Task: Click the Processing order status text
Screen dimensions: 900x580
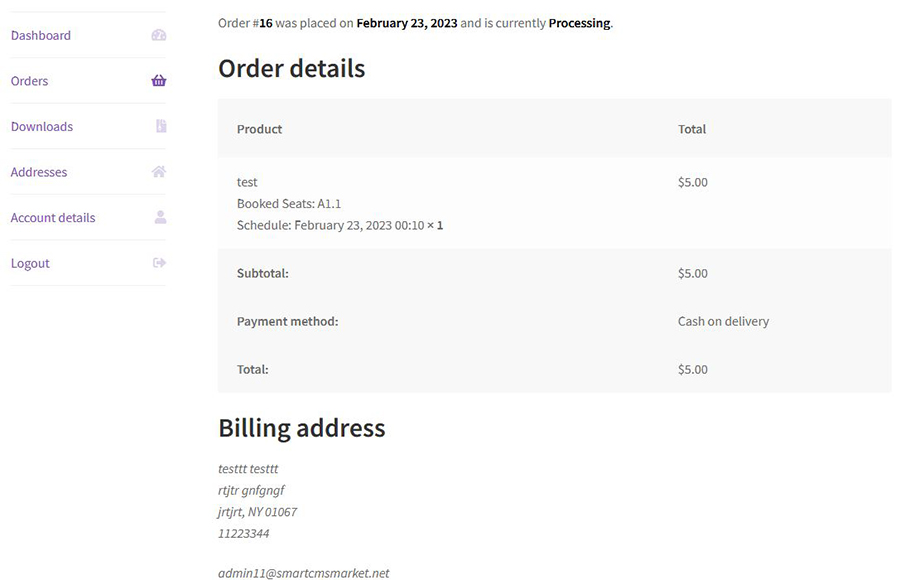Action: pyautogui.click(x=579, y=22)
